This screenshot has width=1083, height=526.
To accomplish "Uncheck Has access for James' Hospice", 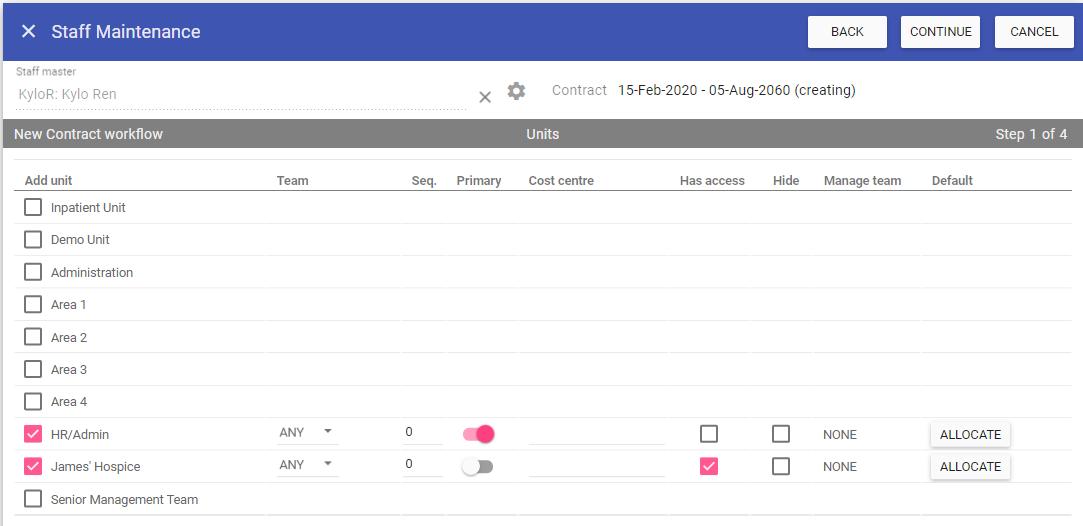I will coord(709,466).
